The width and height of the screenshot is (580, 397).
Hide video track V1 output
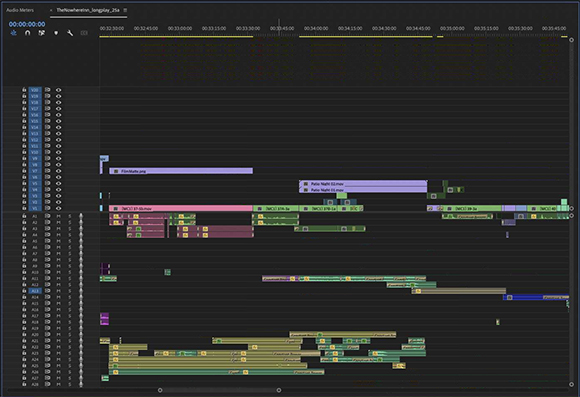[58, 208]
